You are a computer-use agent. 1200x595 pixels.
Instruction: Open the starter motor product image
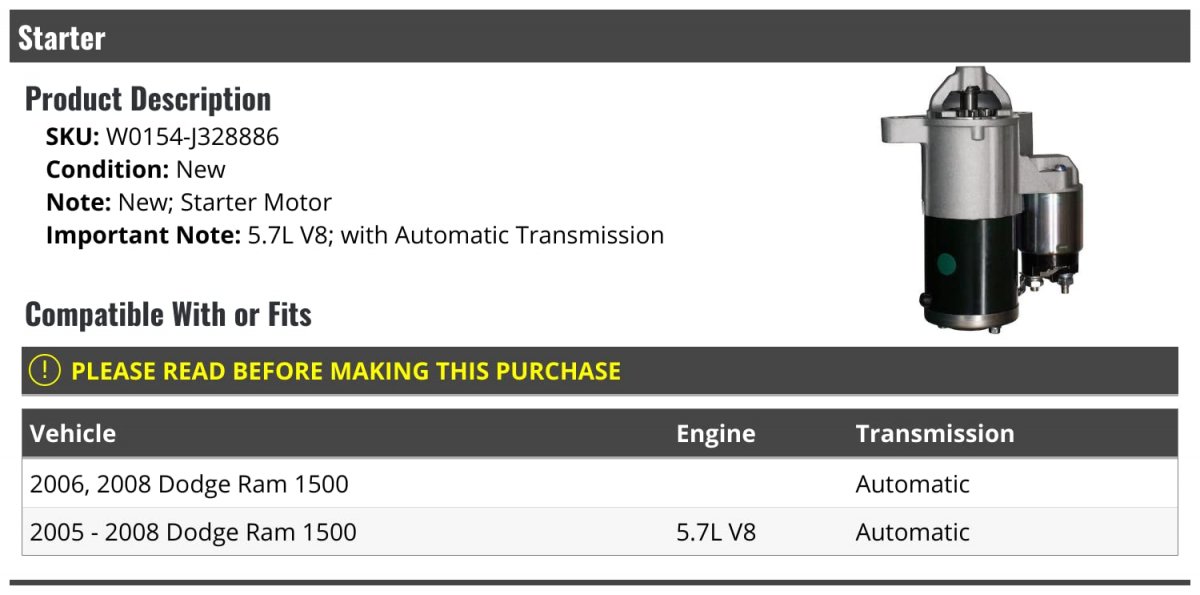[x=982, y=199]
